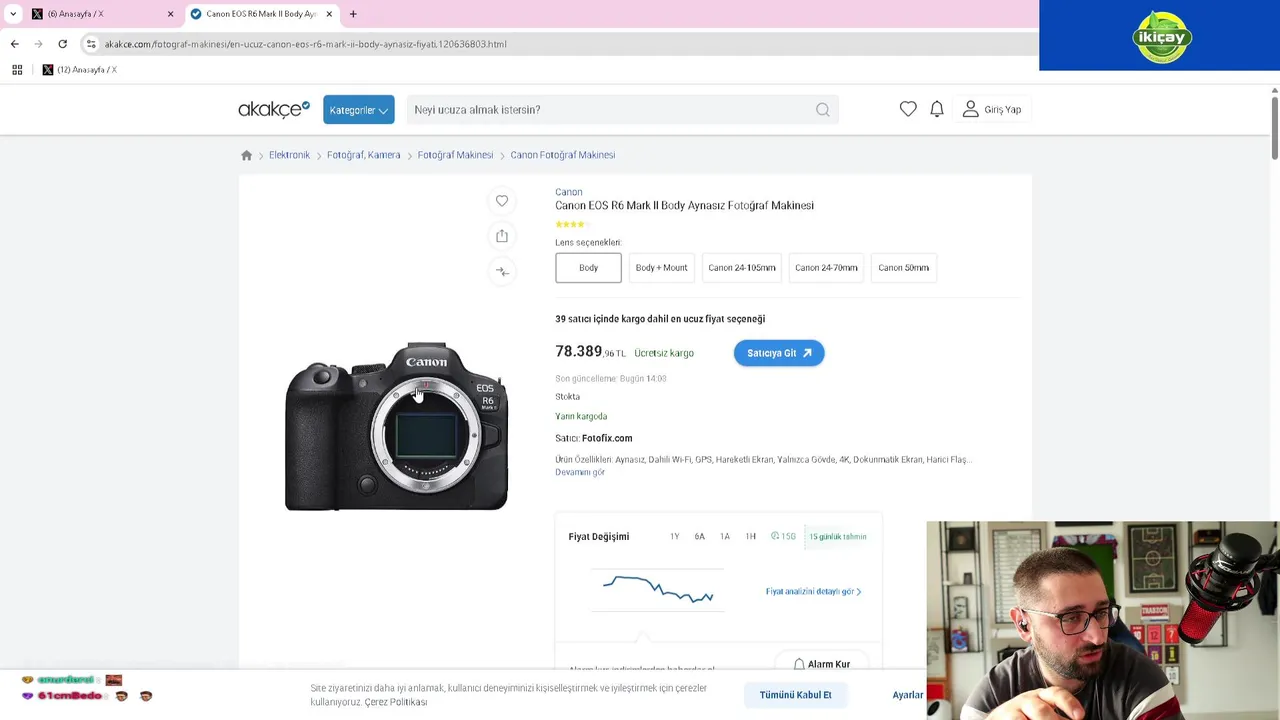The image size is (1280, 720).
Task: Open the Çerez Politikası link
Action: point(396,702)
